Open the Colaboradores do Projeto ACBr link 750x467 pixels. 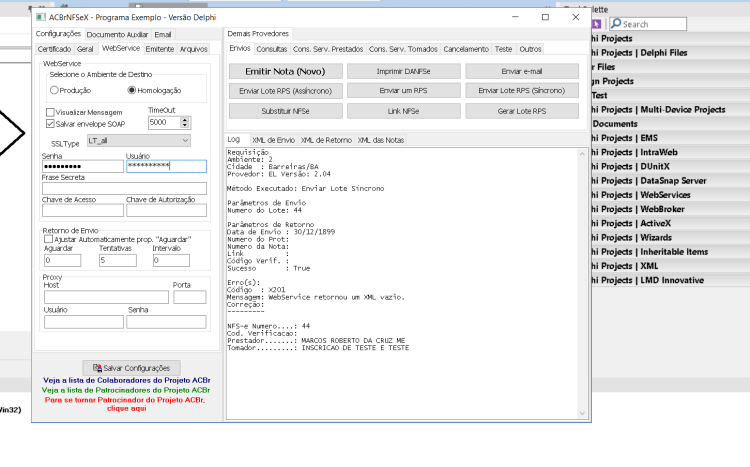[127, 380]
